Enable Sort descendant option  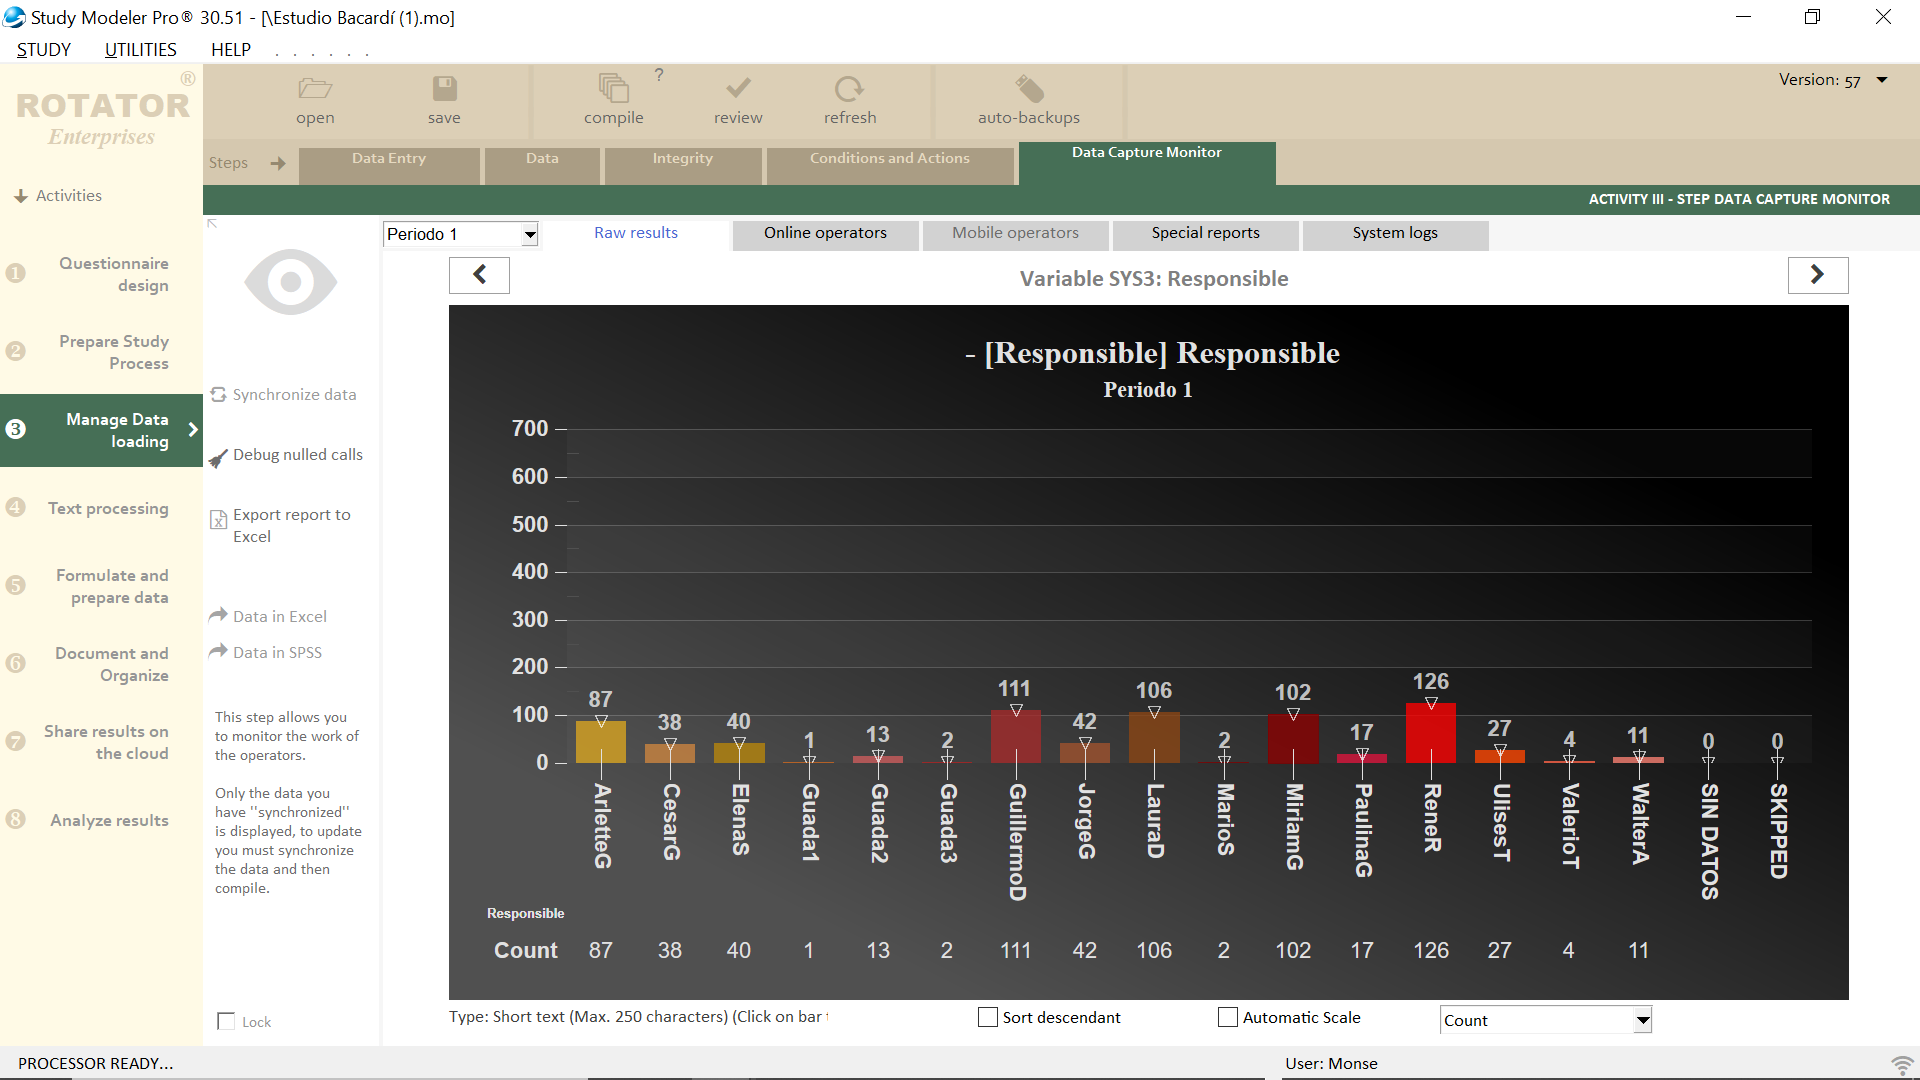(988, 1017)
